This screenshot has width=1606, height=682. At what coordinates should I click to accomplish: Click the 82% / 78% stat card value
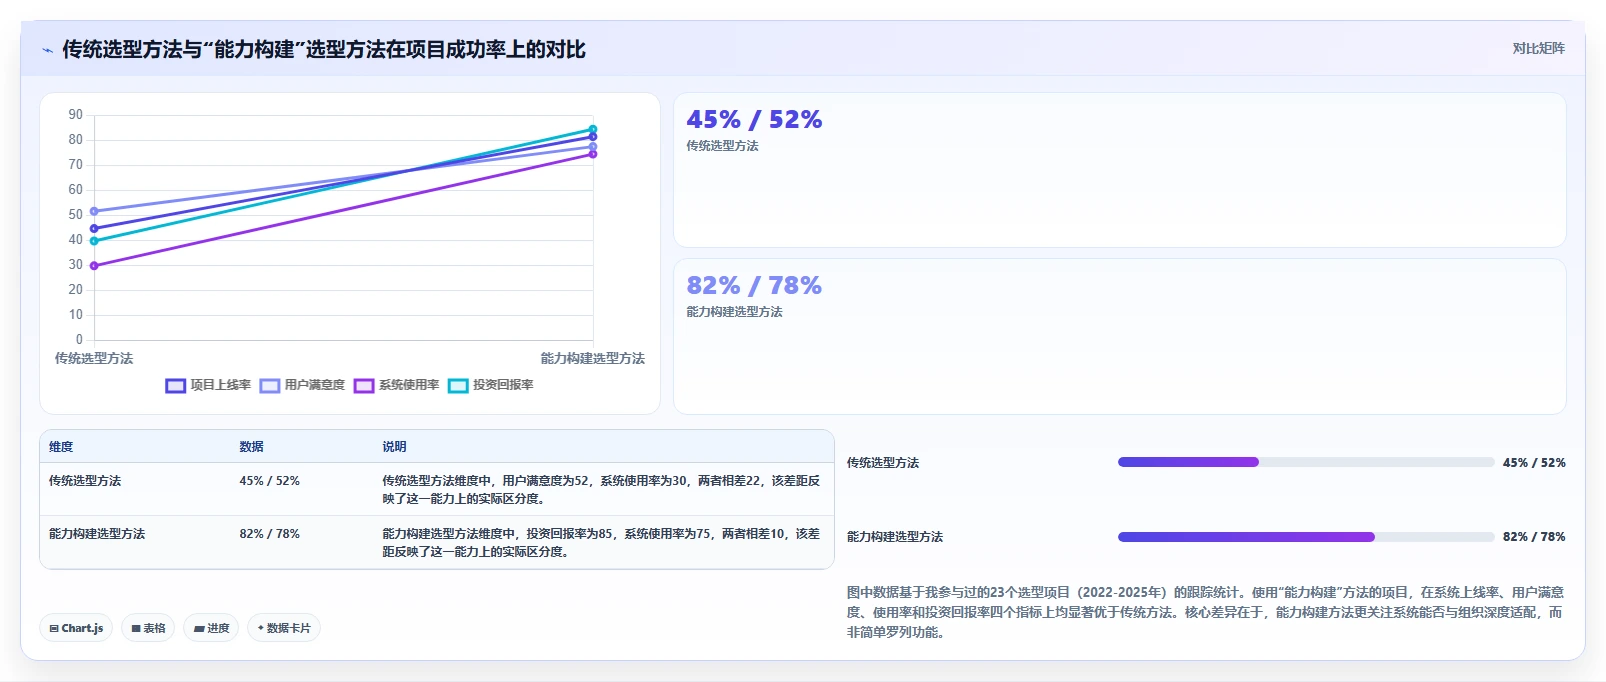[754, 286]
